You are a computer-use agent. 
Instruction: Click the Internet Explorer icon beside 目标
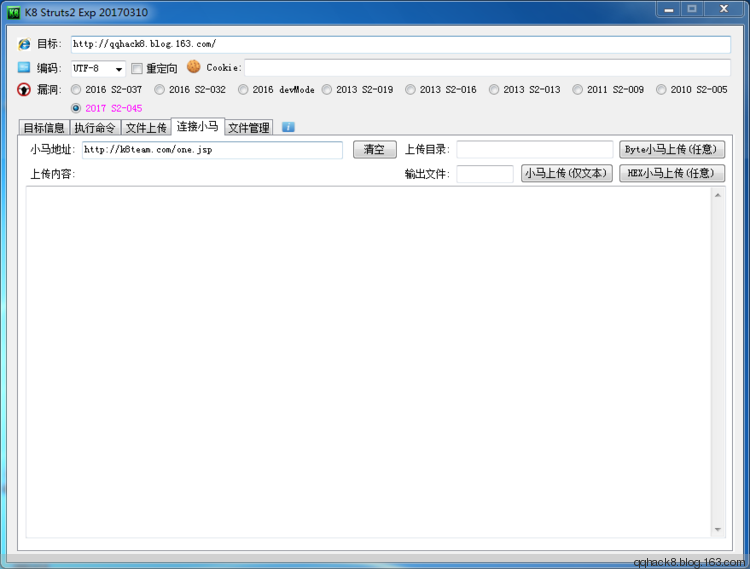point(24,44)
